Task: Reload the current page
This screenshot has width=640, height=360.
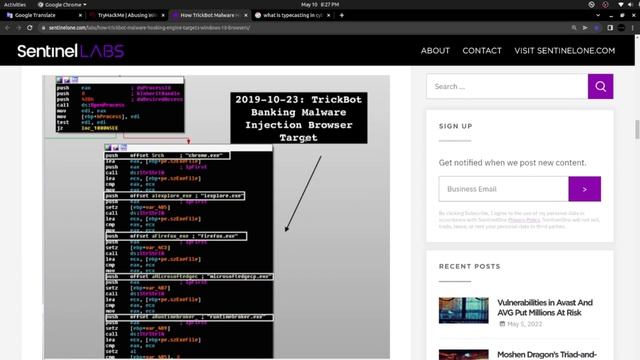Action: click(30, 28)
